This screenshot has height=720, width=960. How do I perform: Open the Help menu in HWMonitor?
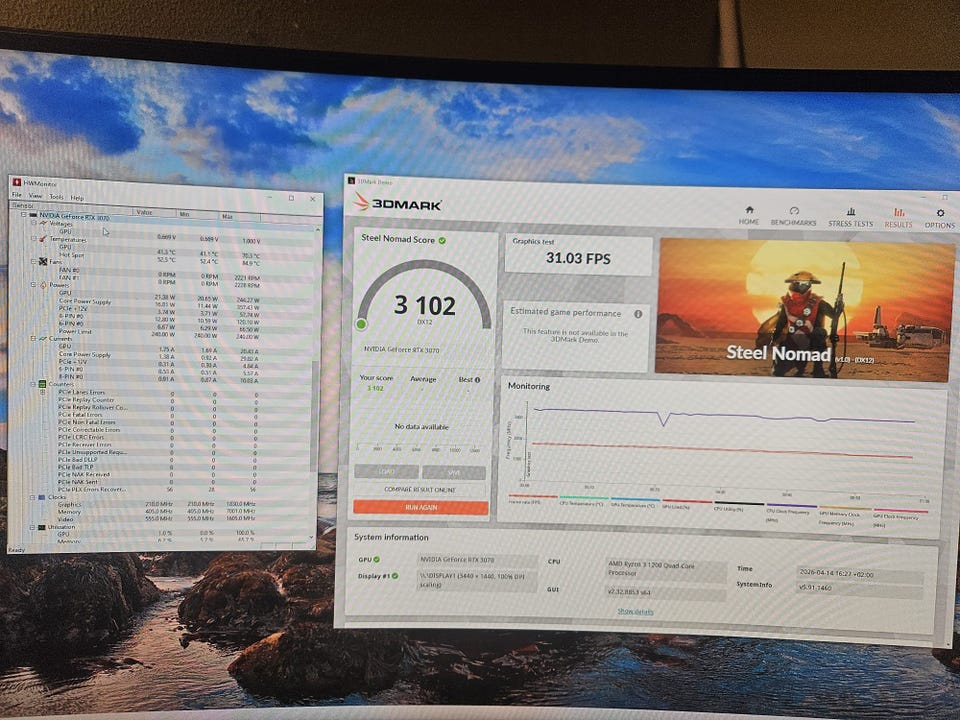[77, 198]
